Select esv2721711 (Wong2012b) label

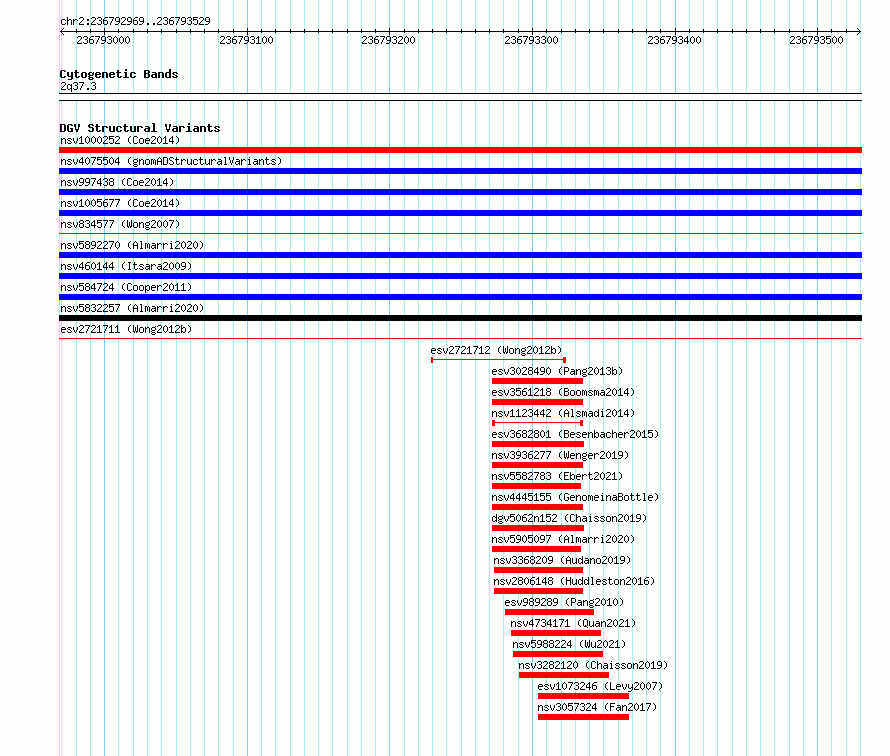(x=126, y=329)
